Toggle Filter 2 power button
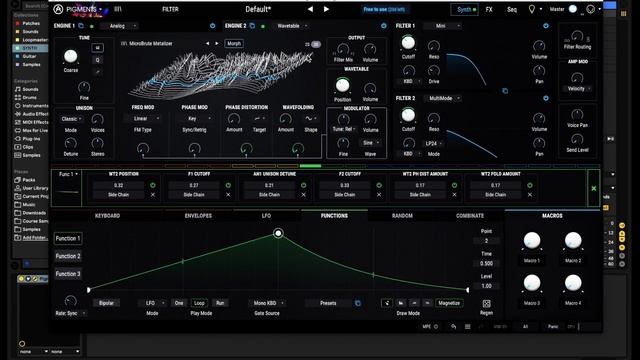640x360 pixels. (x=546, y=98)
